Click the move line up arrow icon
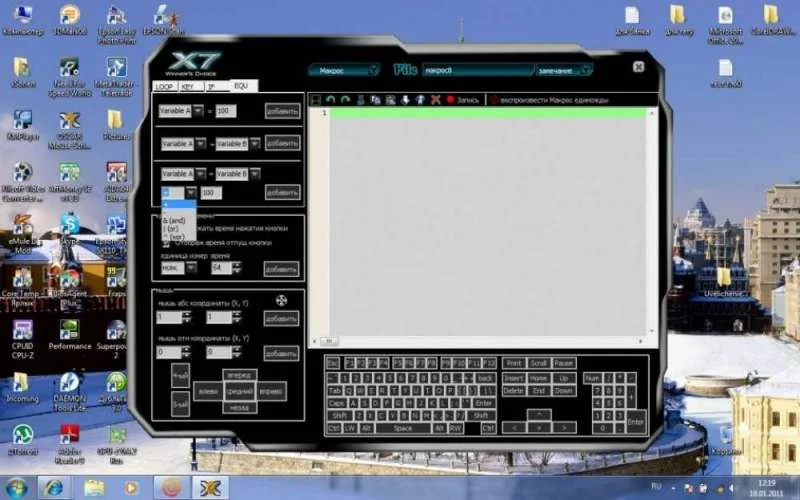This screenshot has height=500, width=800. [420, 100]
